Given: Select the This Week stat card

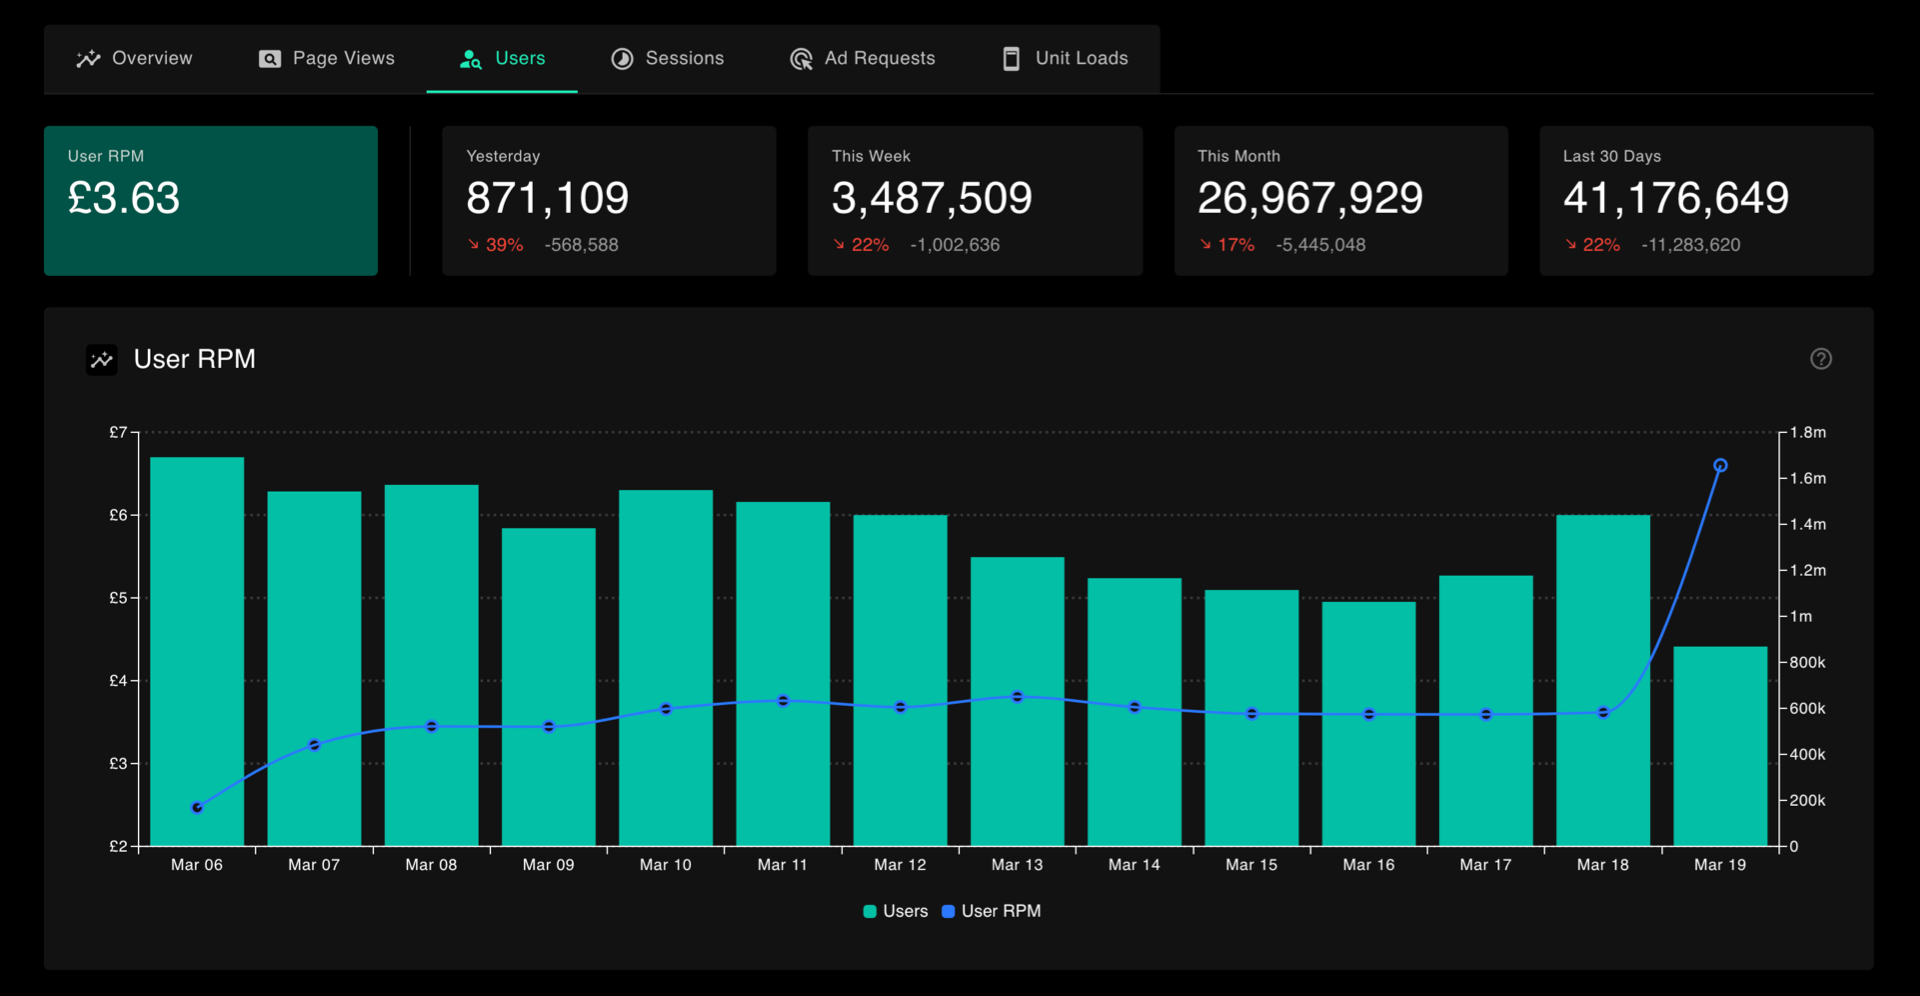Looking at the screenshot, I should [975, 200].
